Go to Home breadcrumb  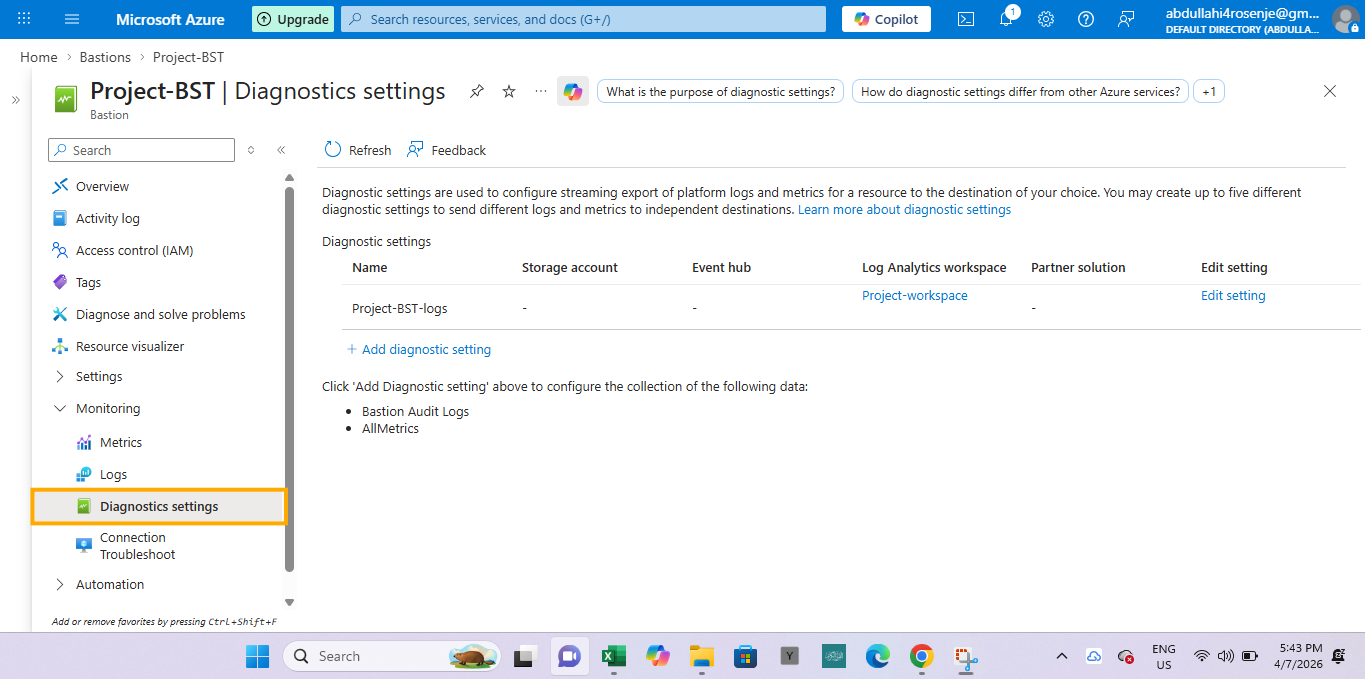pyautogui.click(x=38, y=57)
